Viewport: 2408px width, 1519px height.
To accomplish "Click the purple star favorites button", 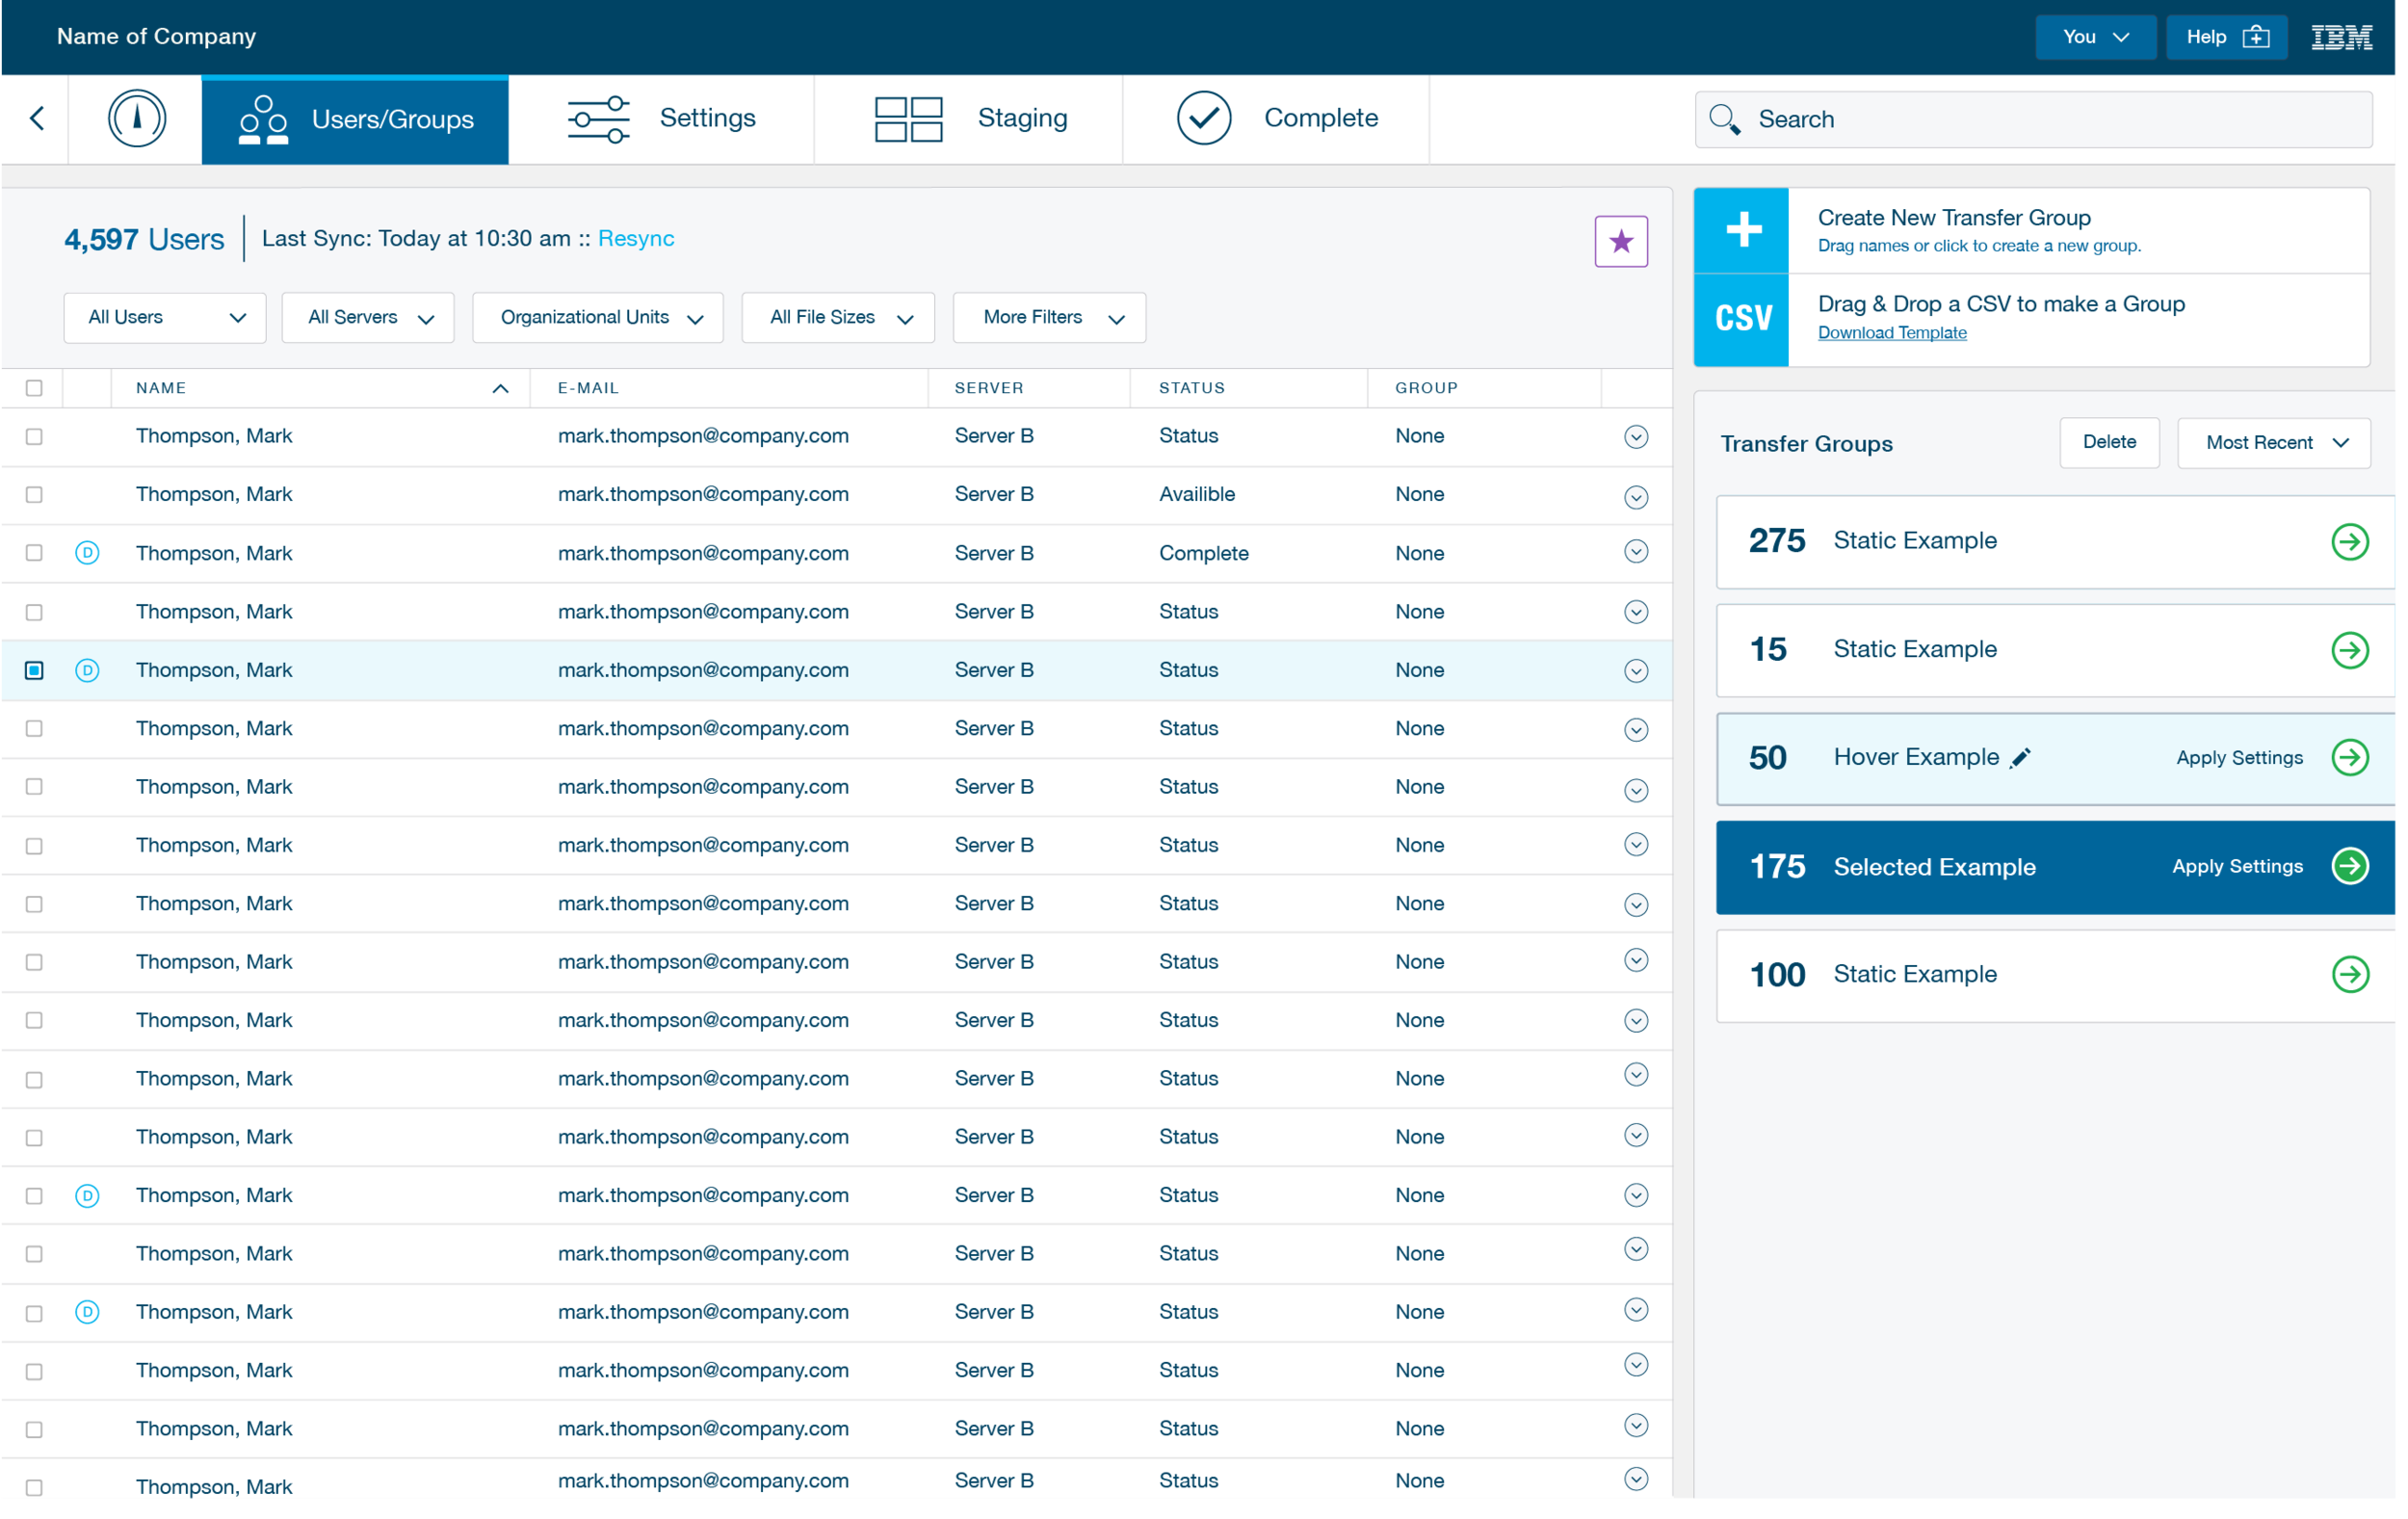I will pyautogui.click(x=1621, y=241).
